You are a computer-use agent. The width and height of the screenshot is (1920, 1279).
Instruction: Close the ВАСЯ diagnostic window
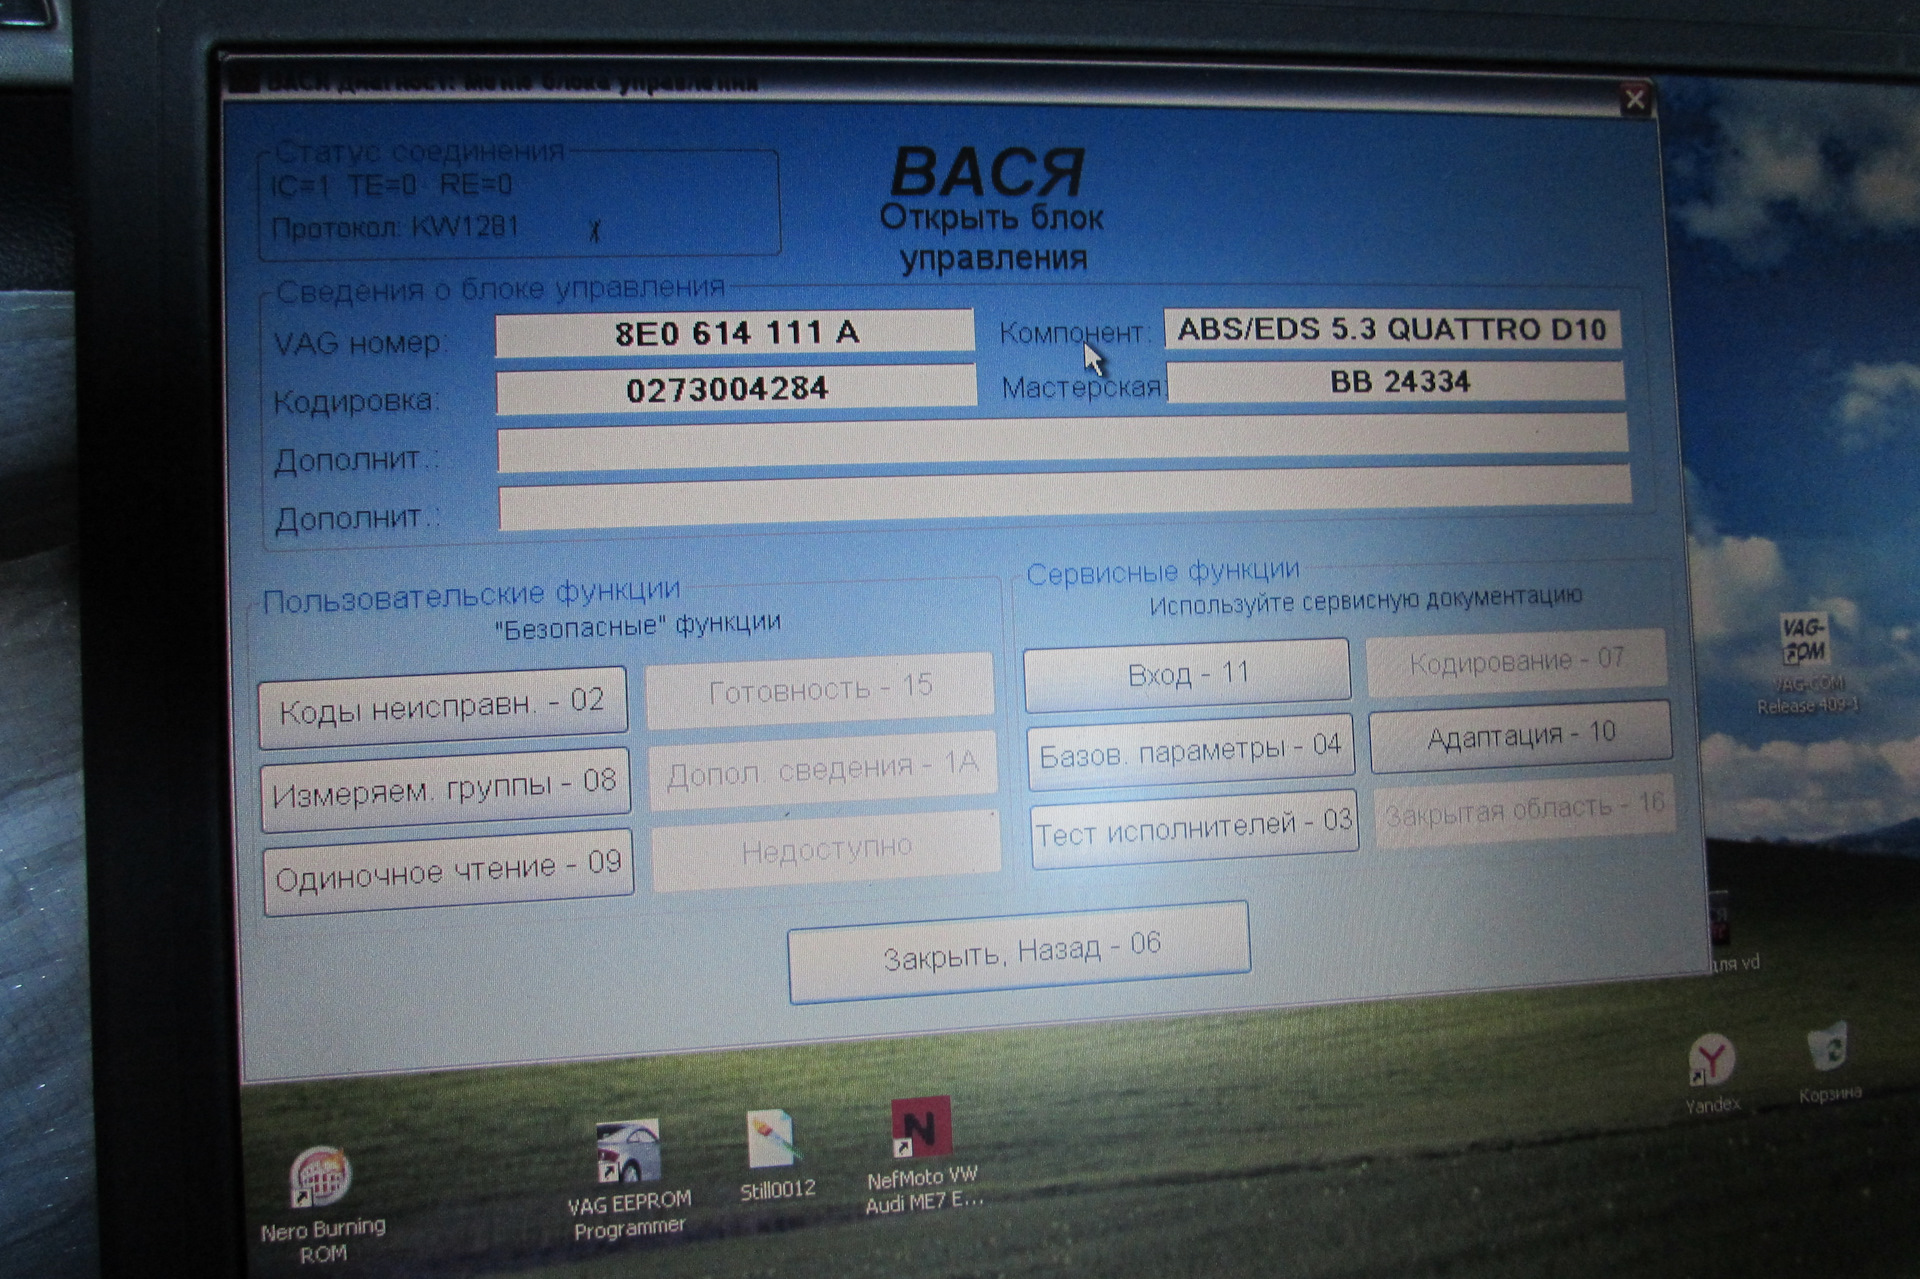[1634, 99]
